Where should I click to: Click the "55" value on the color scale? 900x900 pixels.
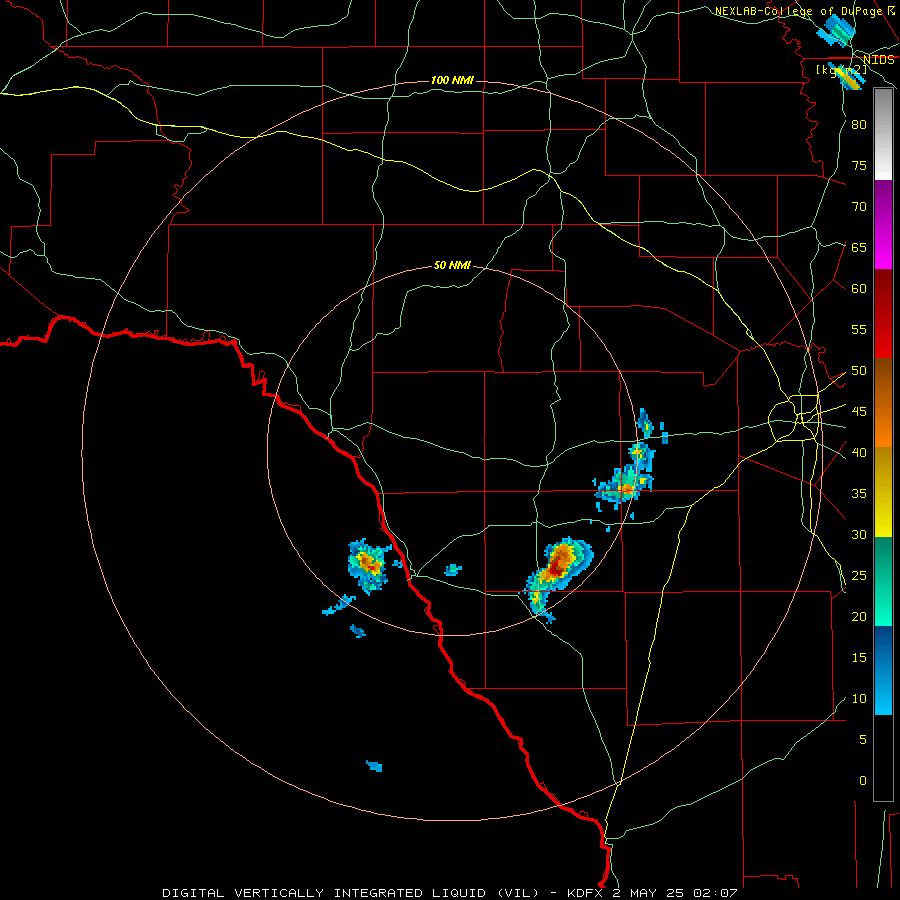tap(859, 330)
